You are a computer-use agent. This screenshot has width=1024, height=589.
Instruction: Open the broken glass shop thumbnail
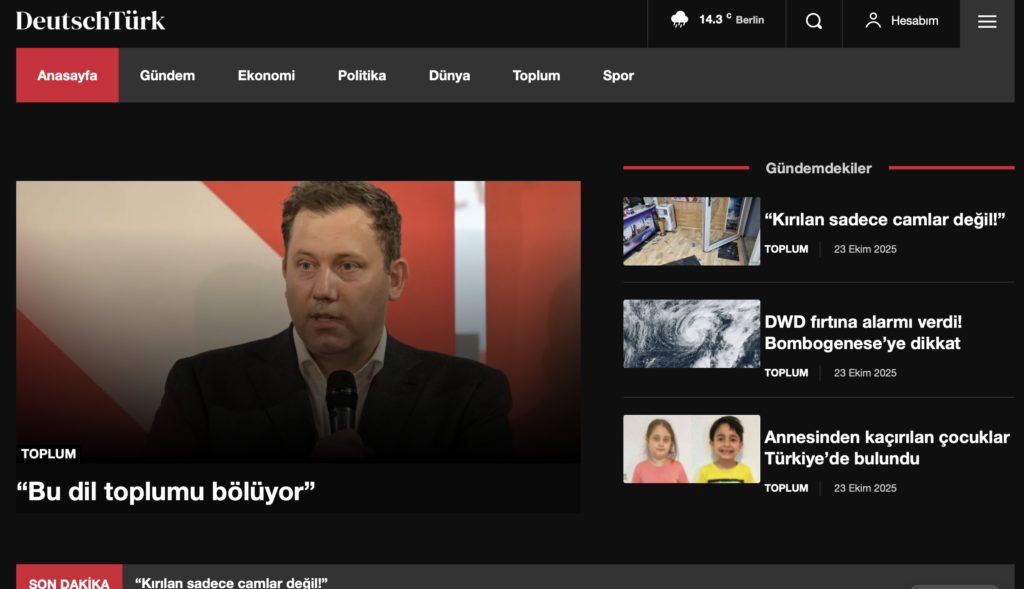691,231
